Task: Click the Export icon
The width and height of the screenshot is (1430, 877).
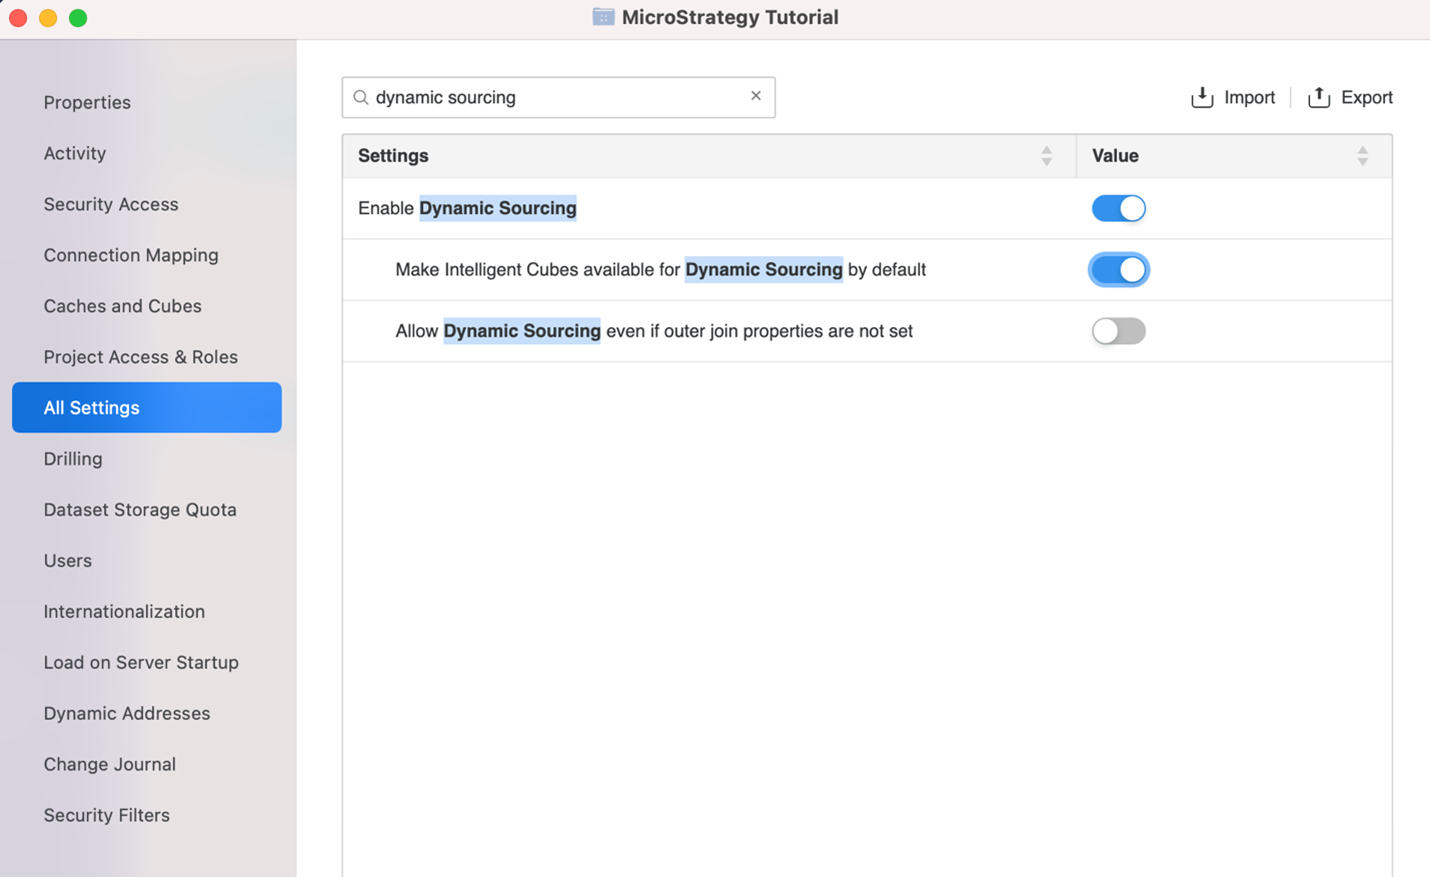Action: 1319,97
